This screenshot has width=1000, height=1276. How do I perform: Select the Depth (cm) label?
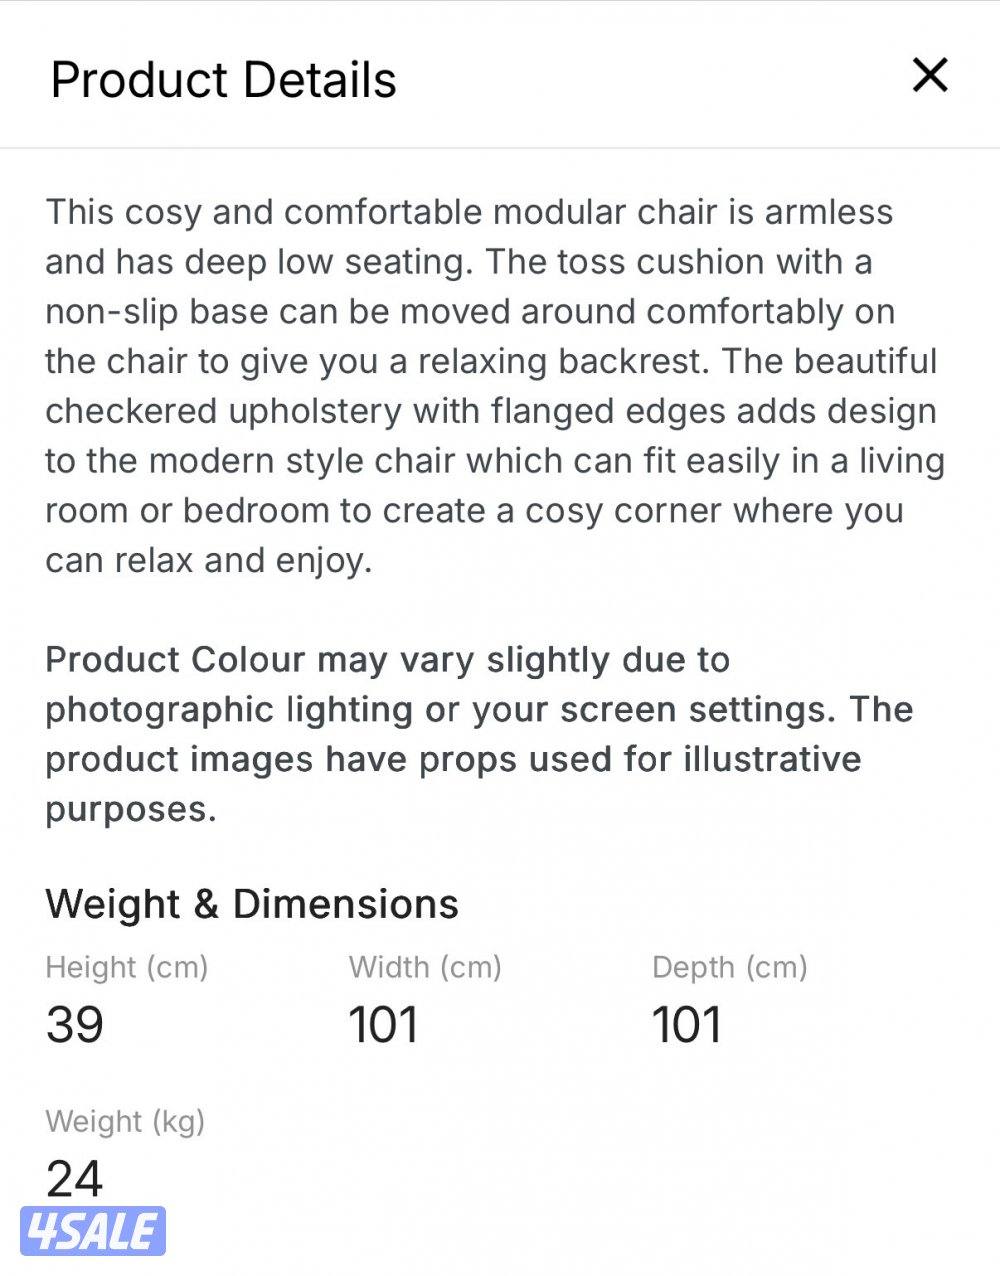point(729,967)
